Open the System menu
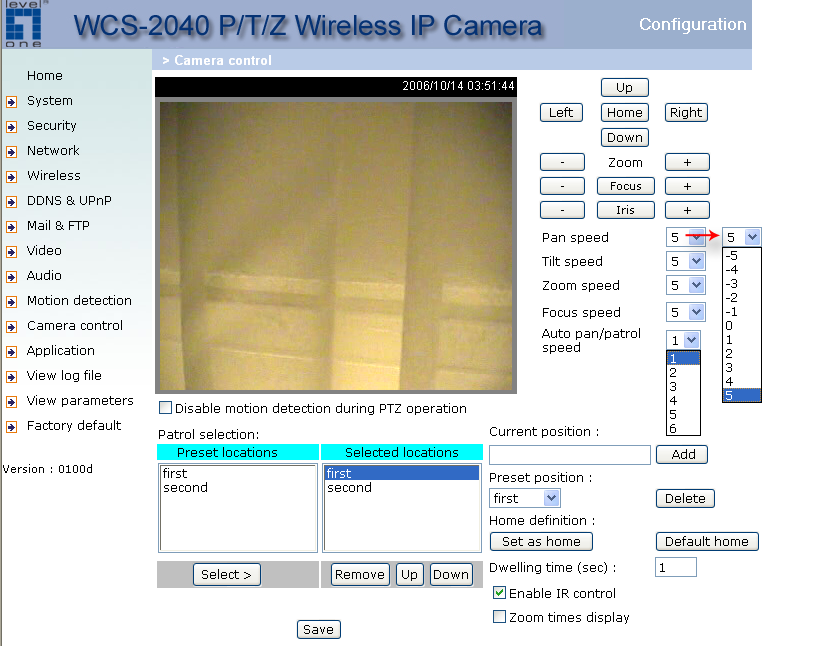The height and width of the screenshot is (646, 834). coord(49,100)
